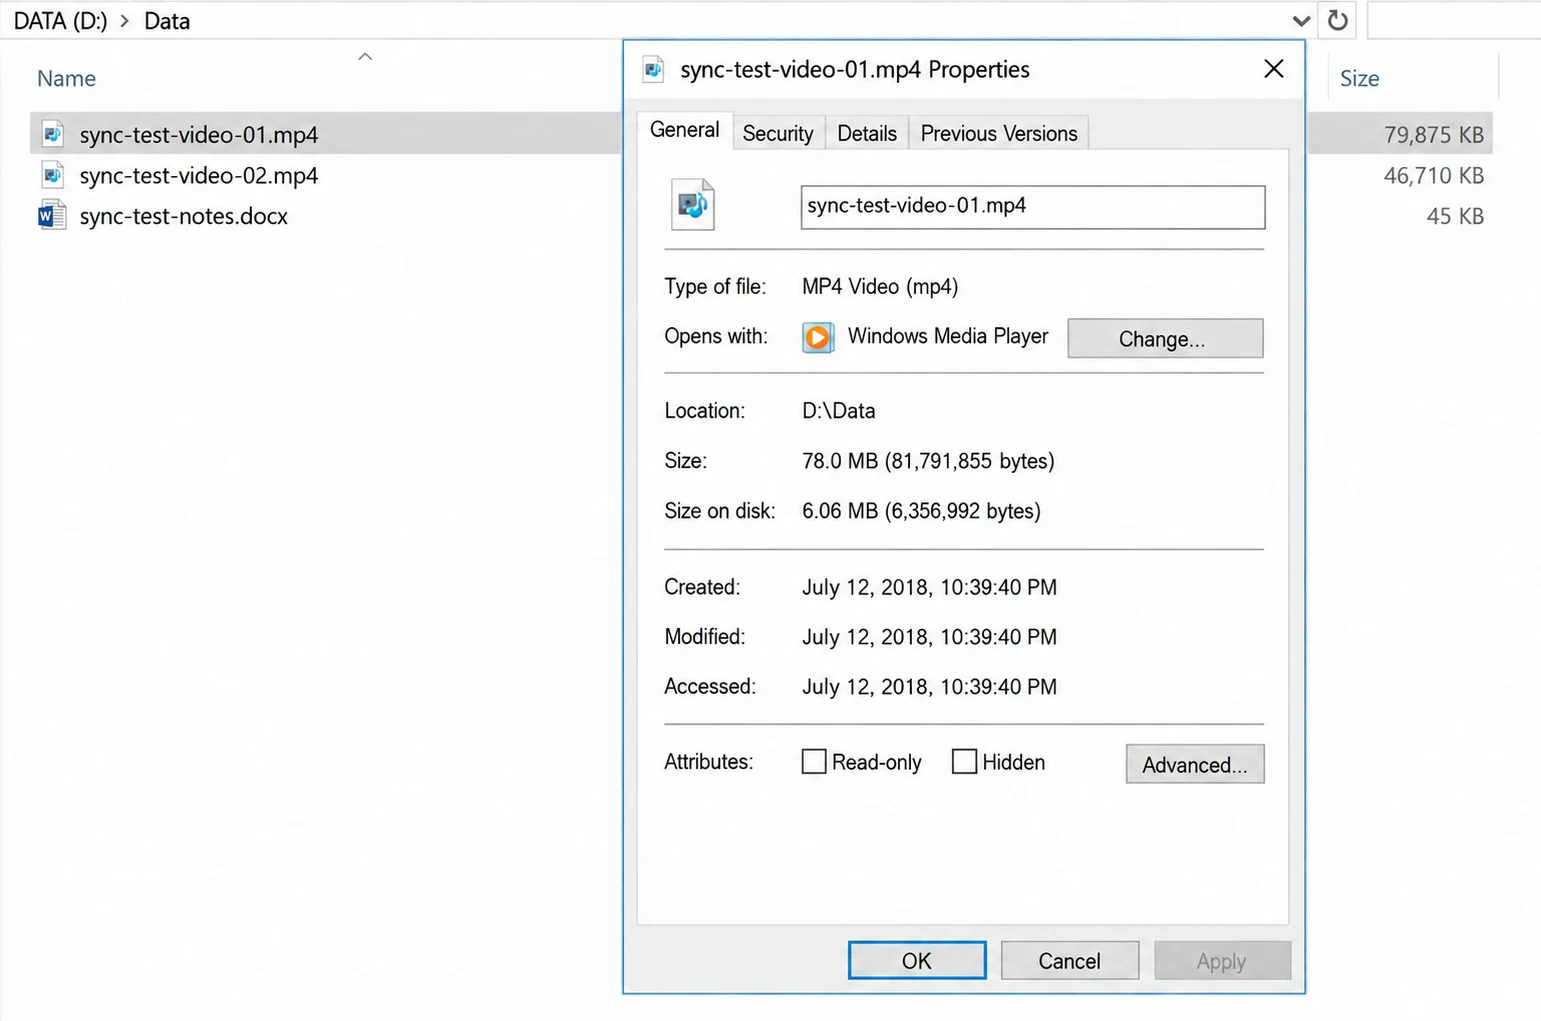Open the address bar history dropdown chevron
Screen dimensions: 1541x1021
pyautogui.click(x=1300, y=20)
